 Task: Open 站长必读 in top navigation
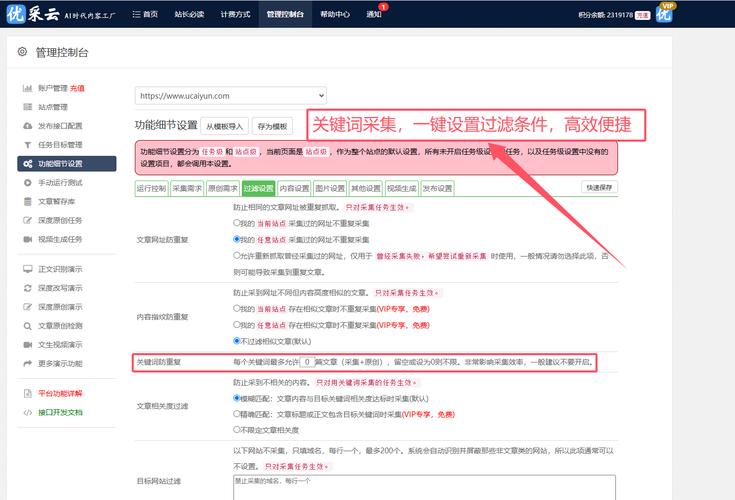click(189, 14)
